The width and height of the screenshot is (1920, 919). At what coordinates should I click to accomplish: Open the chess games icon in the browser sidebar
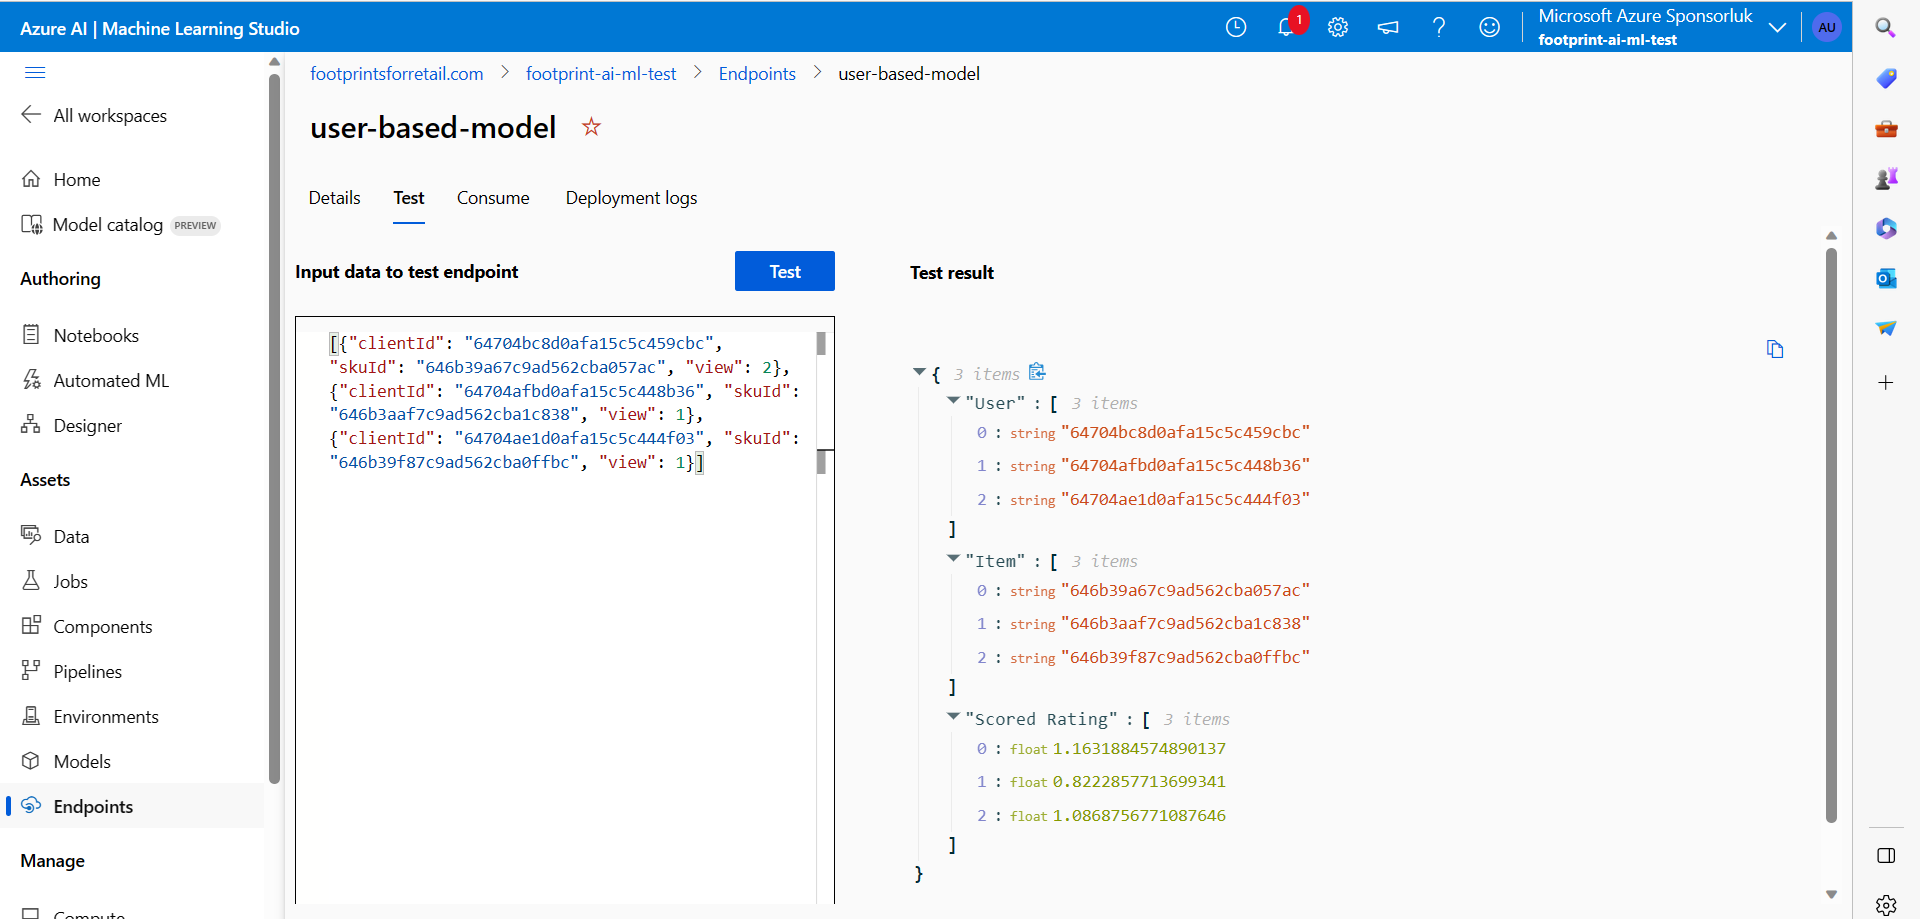tap(1886, 178)
